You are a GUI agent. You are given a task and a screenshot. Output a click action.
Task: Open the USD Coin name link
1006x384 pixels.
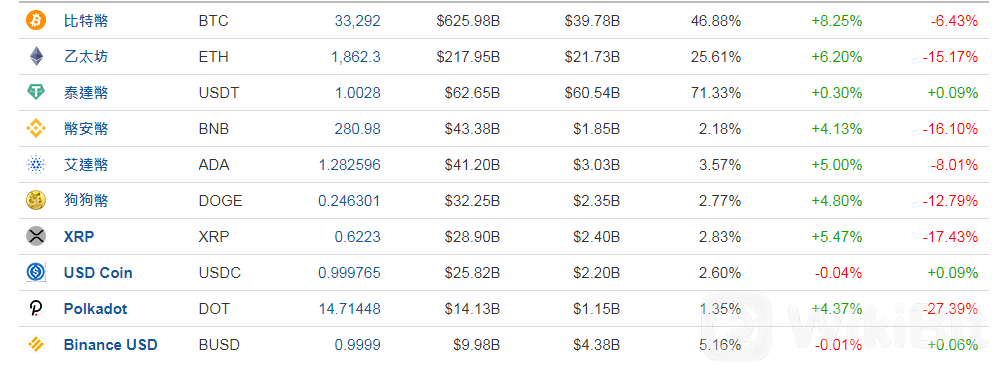pyautogui.click(x=98, y=272)
